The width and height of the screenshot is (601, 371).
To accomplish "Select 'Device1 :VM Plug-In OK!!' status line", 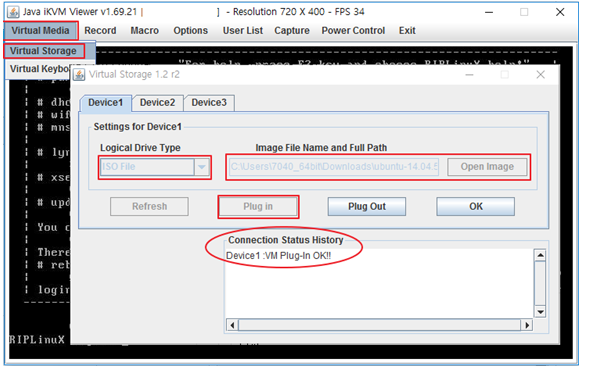I will click(x=279, y=256).
